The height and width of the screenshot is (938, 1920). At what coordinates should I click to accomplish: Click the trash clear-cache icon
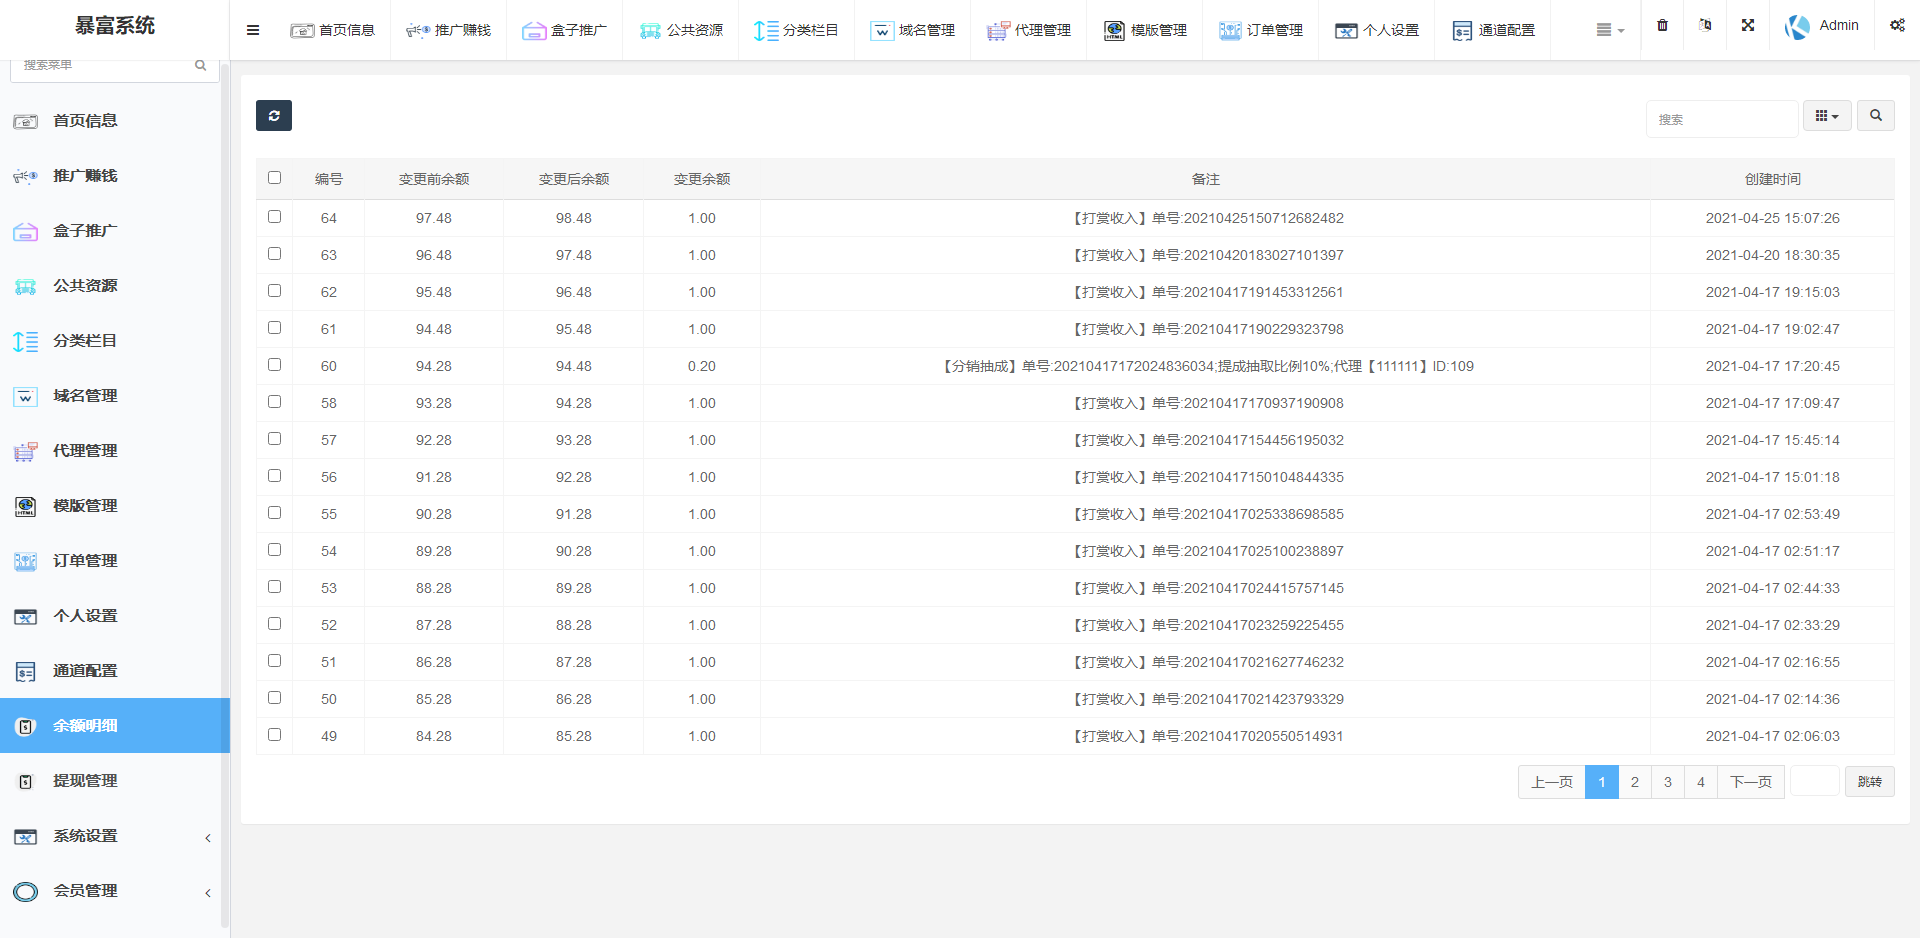tap(1662, 26)
